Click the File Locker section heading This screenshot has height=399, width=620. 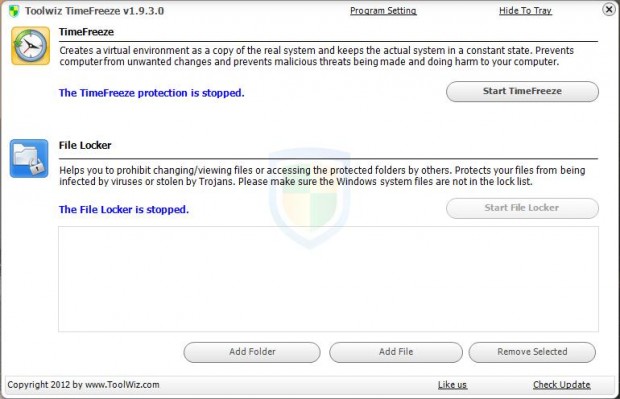[85, 146]
